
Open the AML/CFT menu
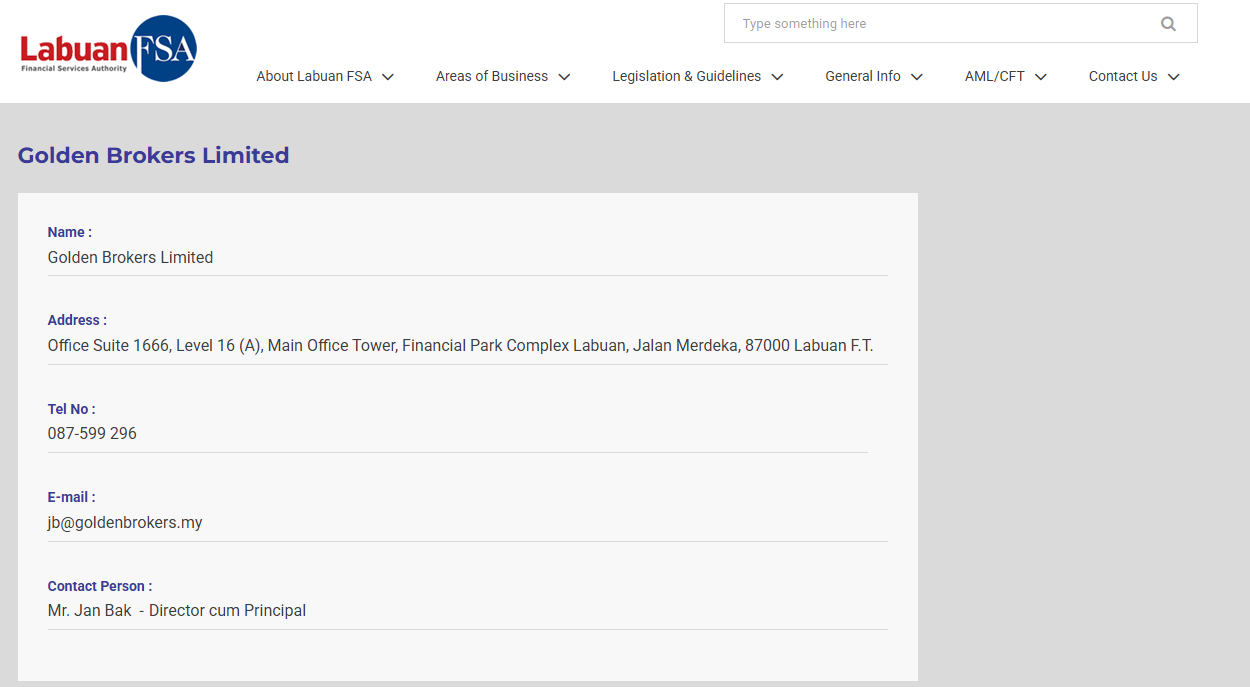[x=994, y=76]
